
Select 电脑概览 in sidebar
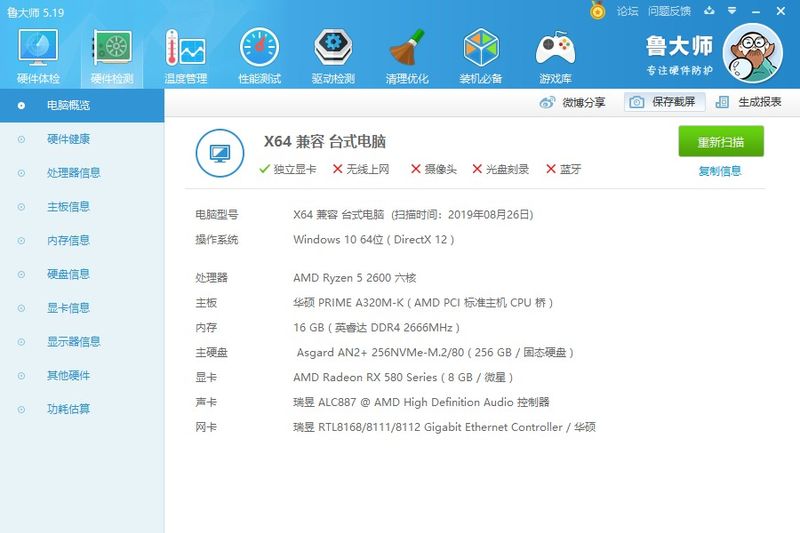pyautogui.click(x=82, y=106)
